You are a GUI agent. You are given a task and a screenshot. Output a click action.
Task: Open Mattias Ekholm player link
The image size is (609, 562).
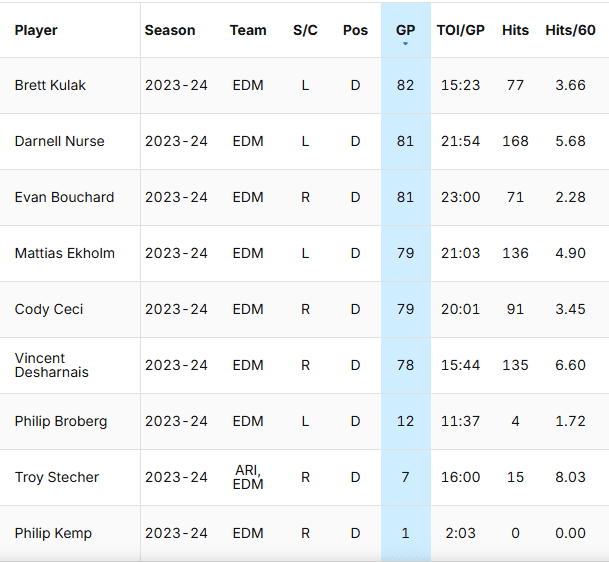point(64,253)
